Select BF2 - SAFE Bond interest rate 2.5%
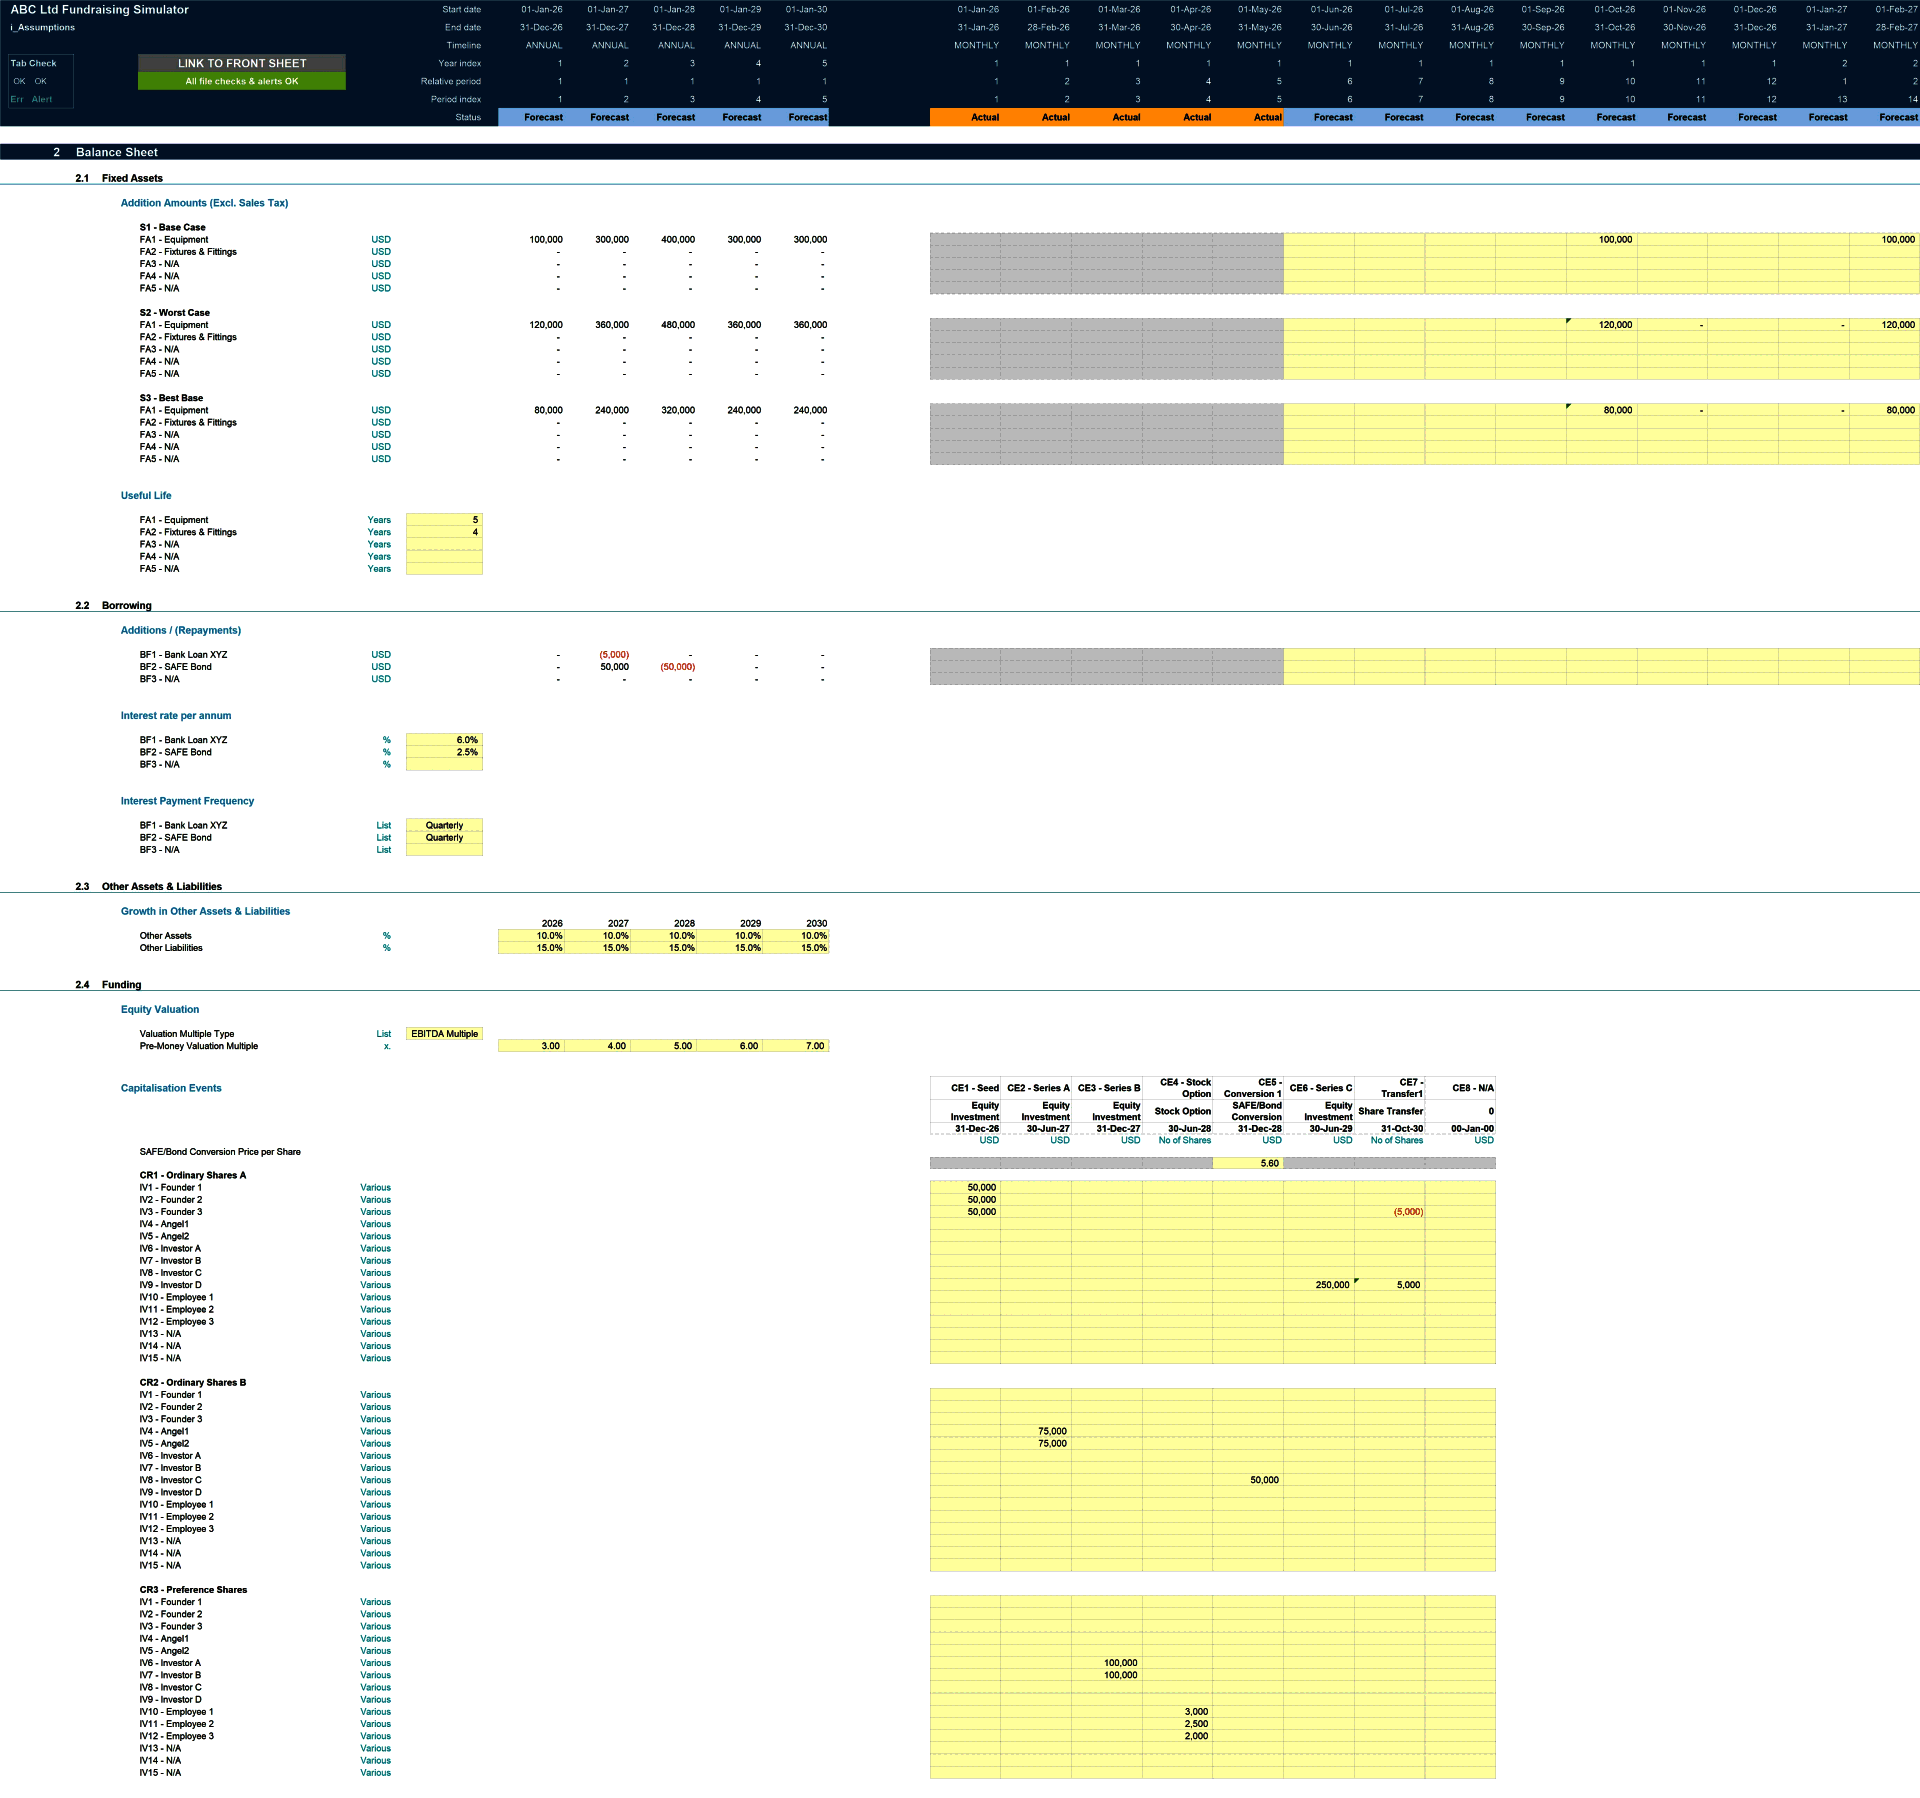This screenshot has width=1920, height=1798. point(444,752)
